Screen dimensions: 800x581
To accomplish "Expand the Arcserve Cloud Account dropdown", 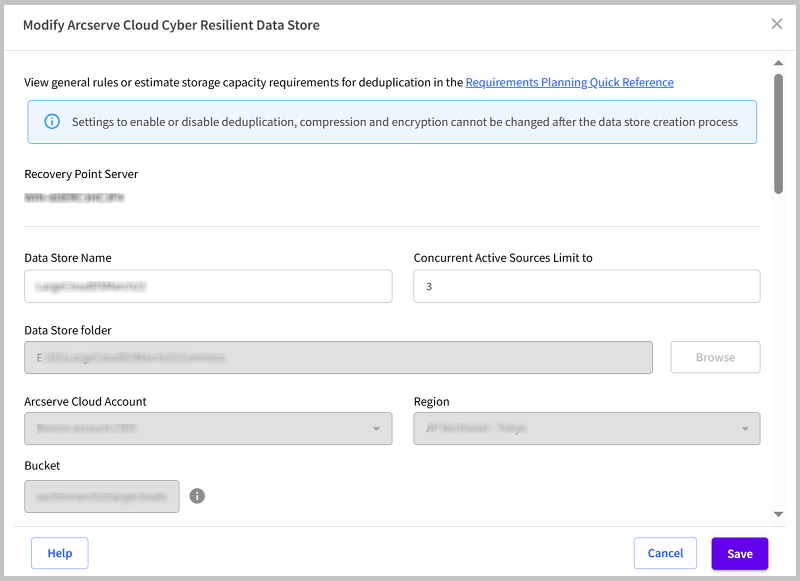I will point(208,428).
